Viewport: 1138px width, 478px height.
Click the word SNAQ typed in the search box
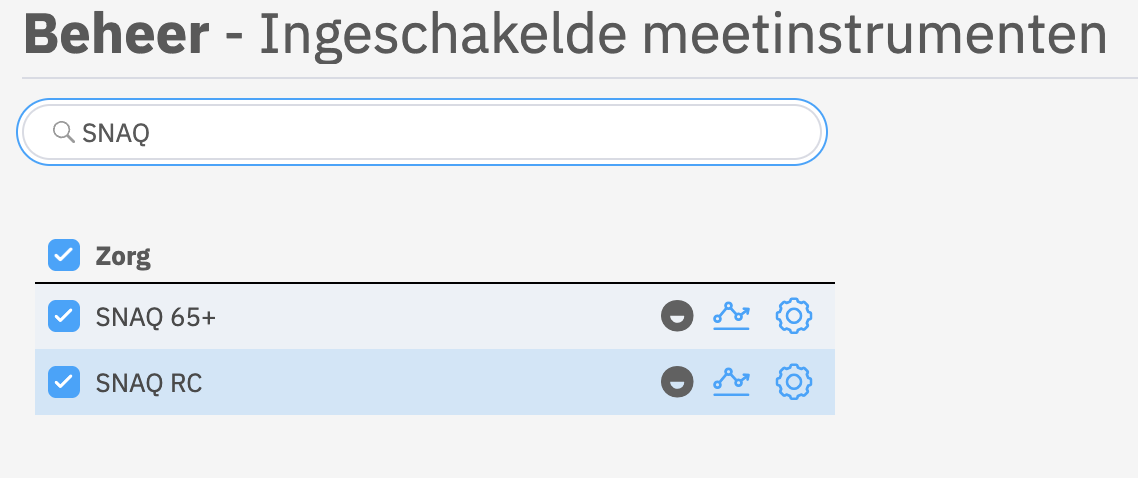click(x=115, y=133)
